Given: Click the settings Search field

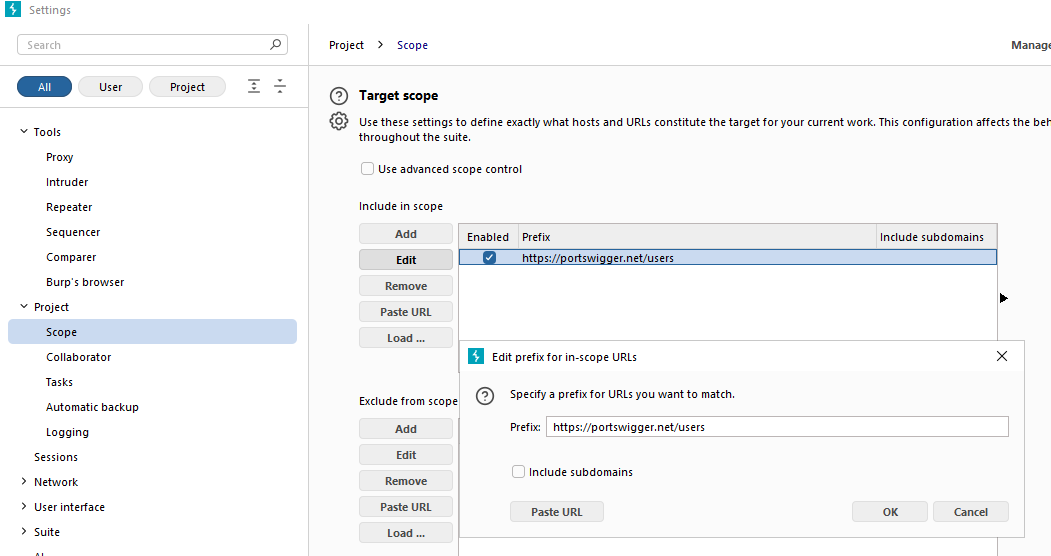Looking at the screenshot, I should (x=152, y=45).
